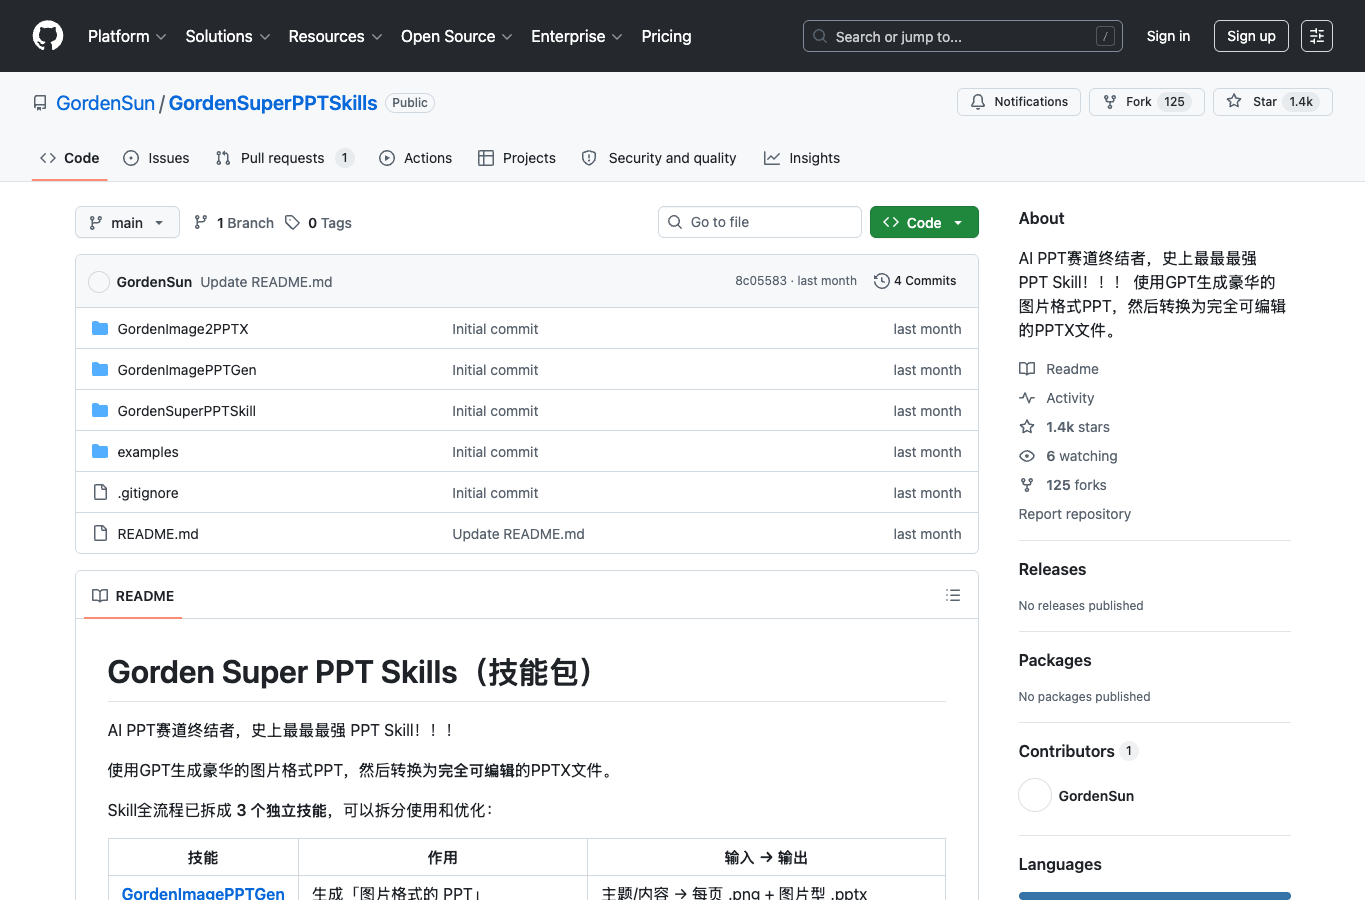The height and width of the screenshot is (900, 1365).
Task: Click the commit history clock icon
Action: click(882, 281)
